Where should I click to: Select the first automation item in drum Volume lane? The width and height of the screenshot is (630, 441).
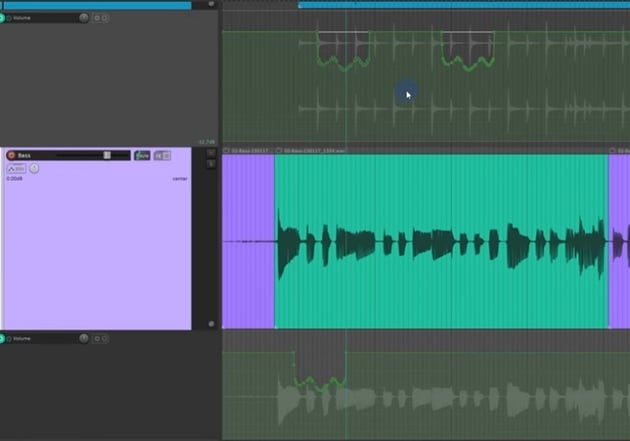click(x=344, y=50)
